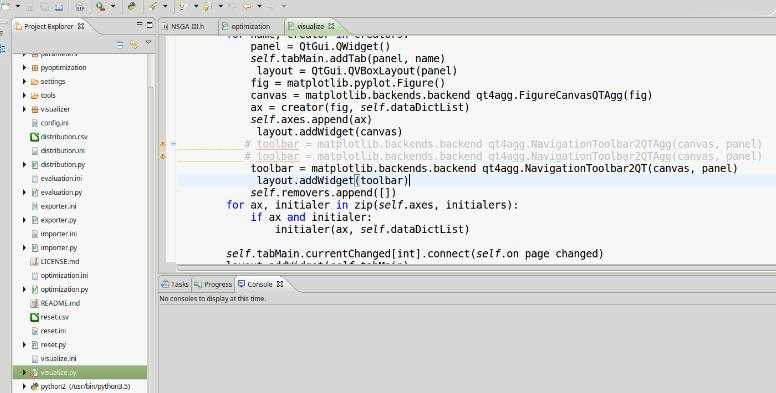Open the Tasks view tab
The width and height of the screenshot is (776, 393).
(x=175, y=284)
